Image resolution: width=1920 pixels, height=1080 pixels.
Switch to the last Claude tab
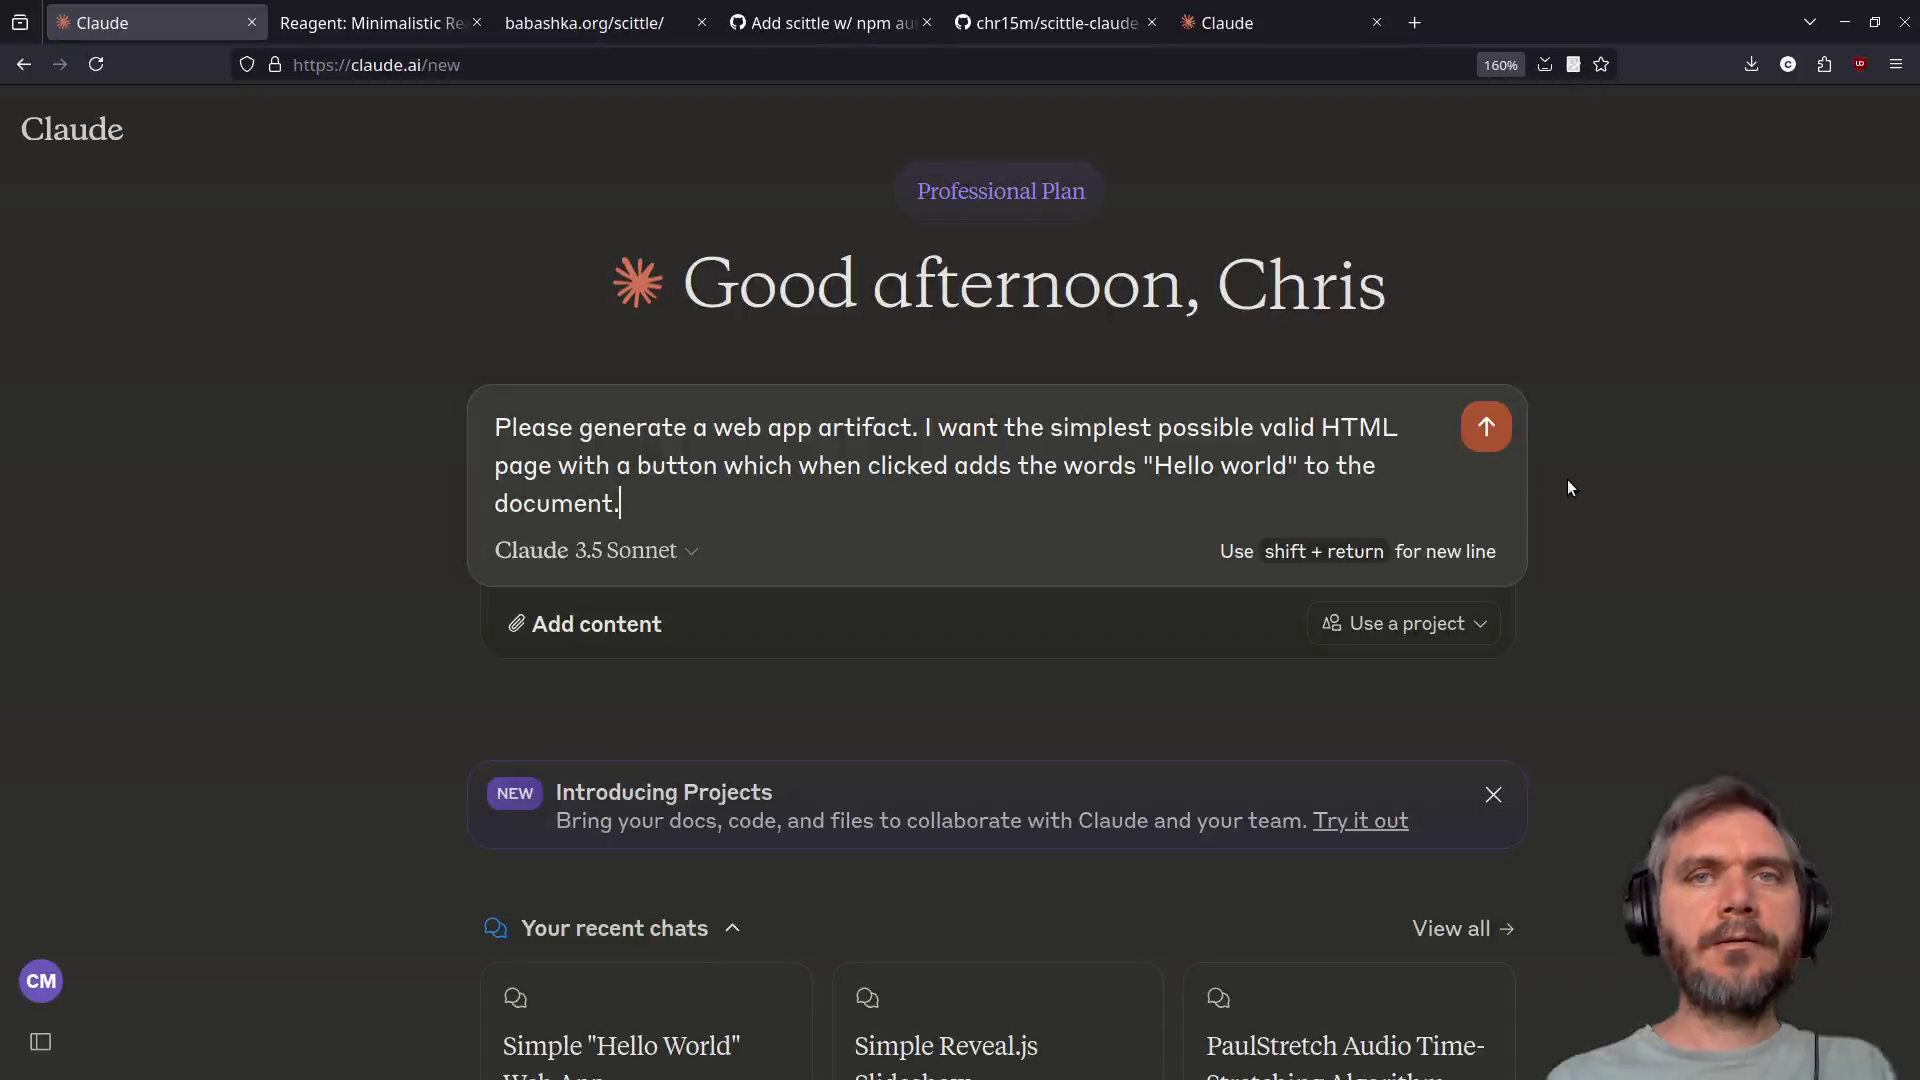tap(1270, 23)
